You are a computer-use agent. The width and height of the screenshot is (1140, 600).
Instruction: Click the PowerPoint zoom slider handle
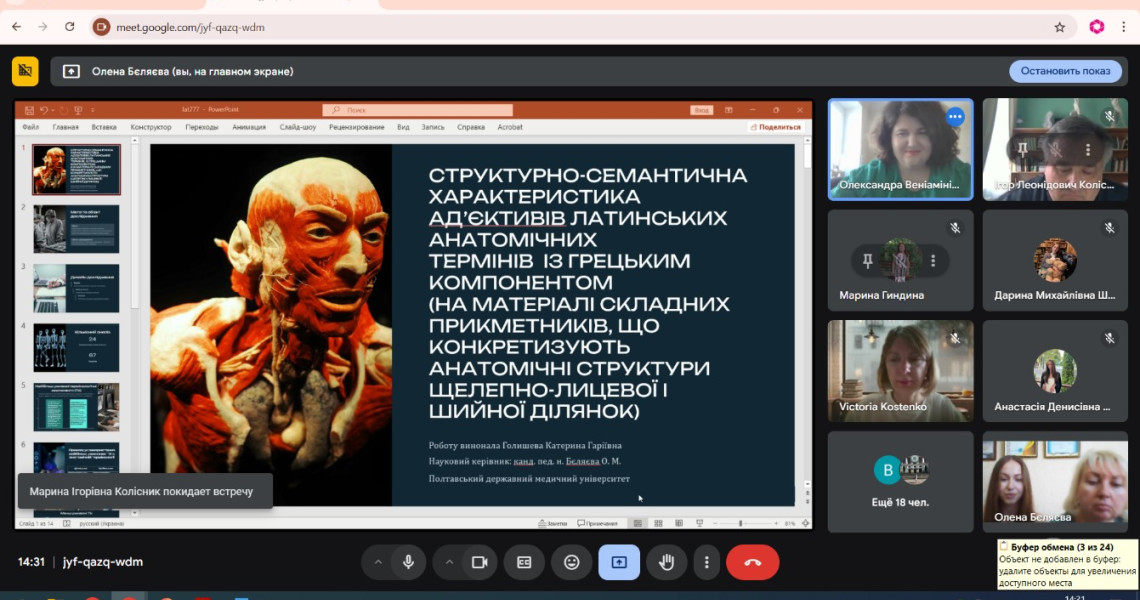pos(741,523)
